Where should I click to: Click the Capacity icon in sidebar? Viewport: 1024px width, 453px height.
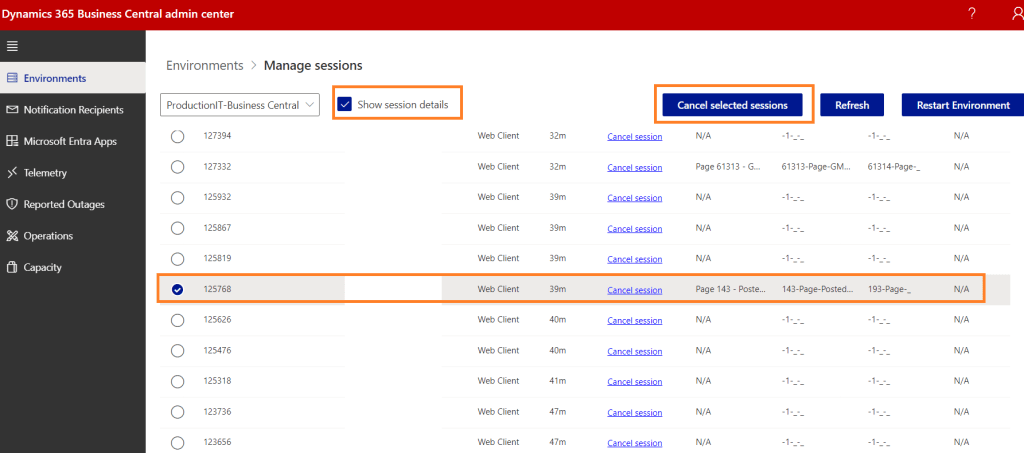13,267
